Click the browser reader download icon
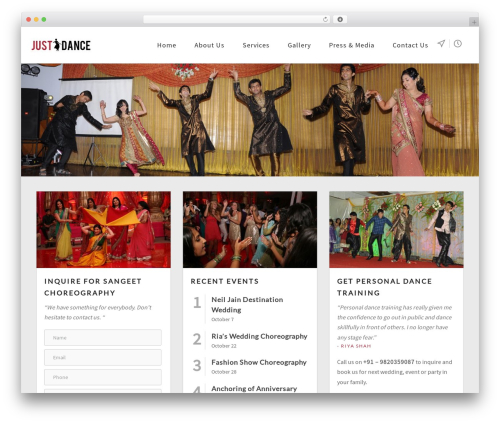Screen dimensions: 500x423 340,19
